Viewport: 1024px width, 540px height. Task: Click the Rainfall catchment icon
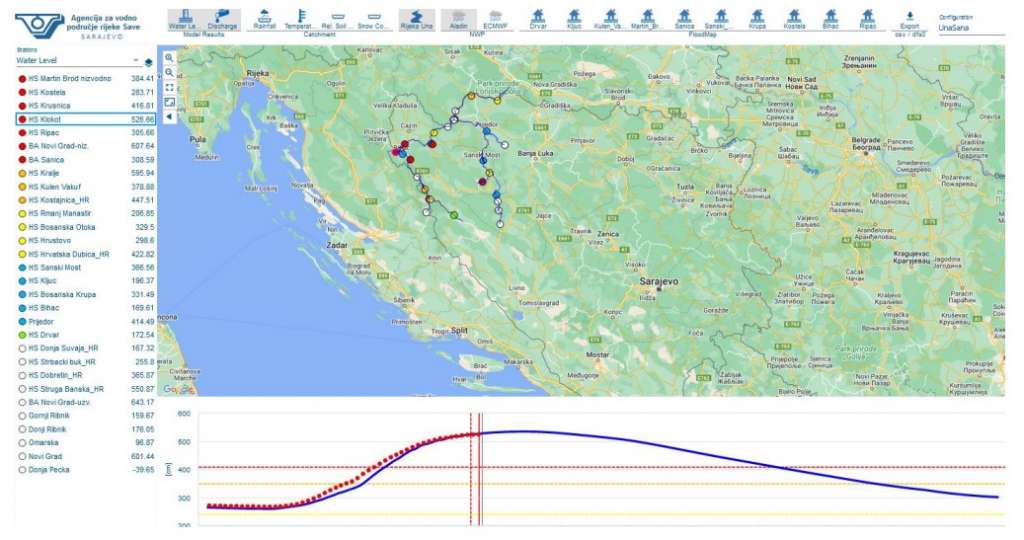click(264, 19)
